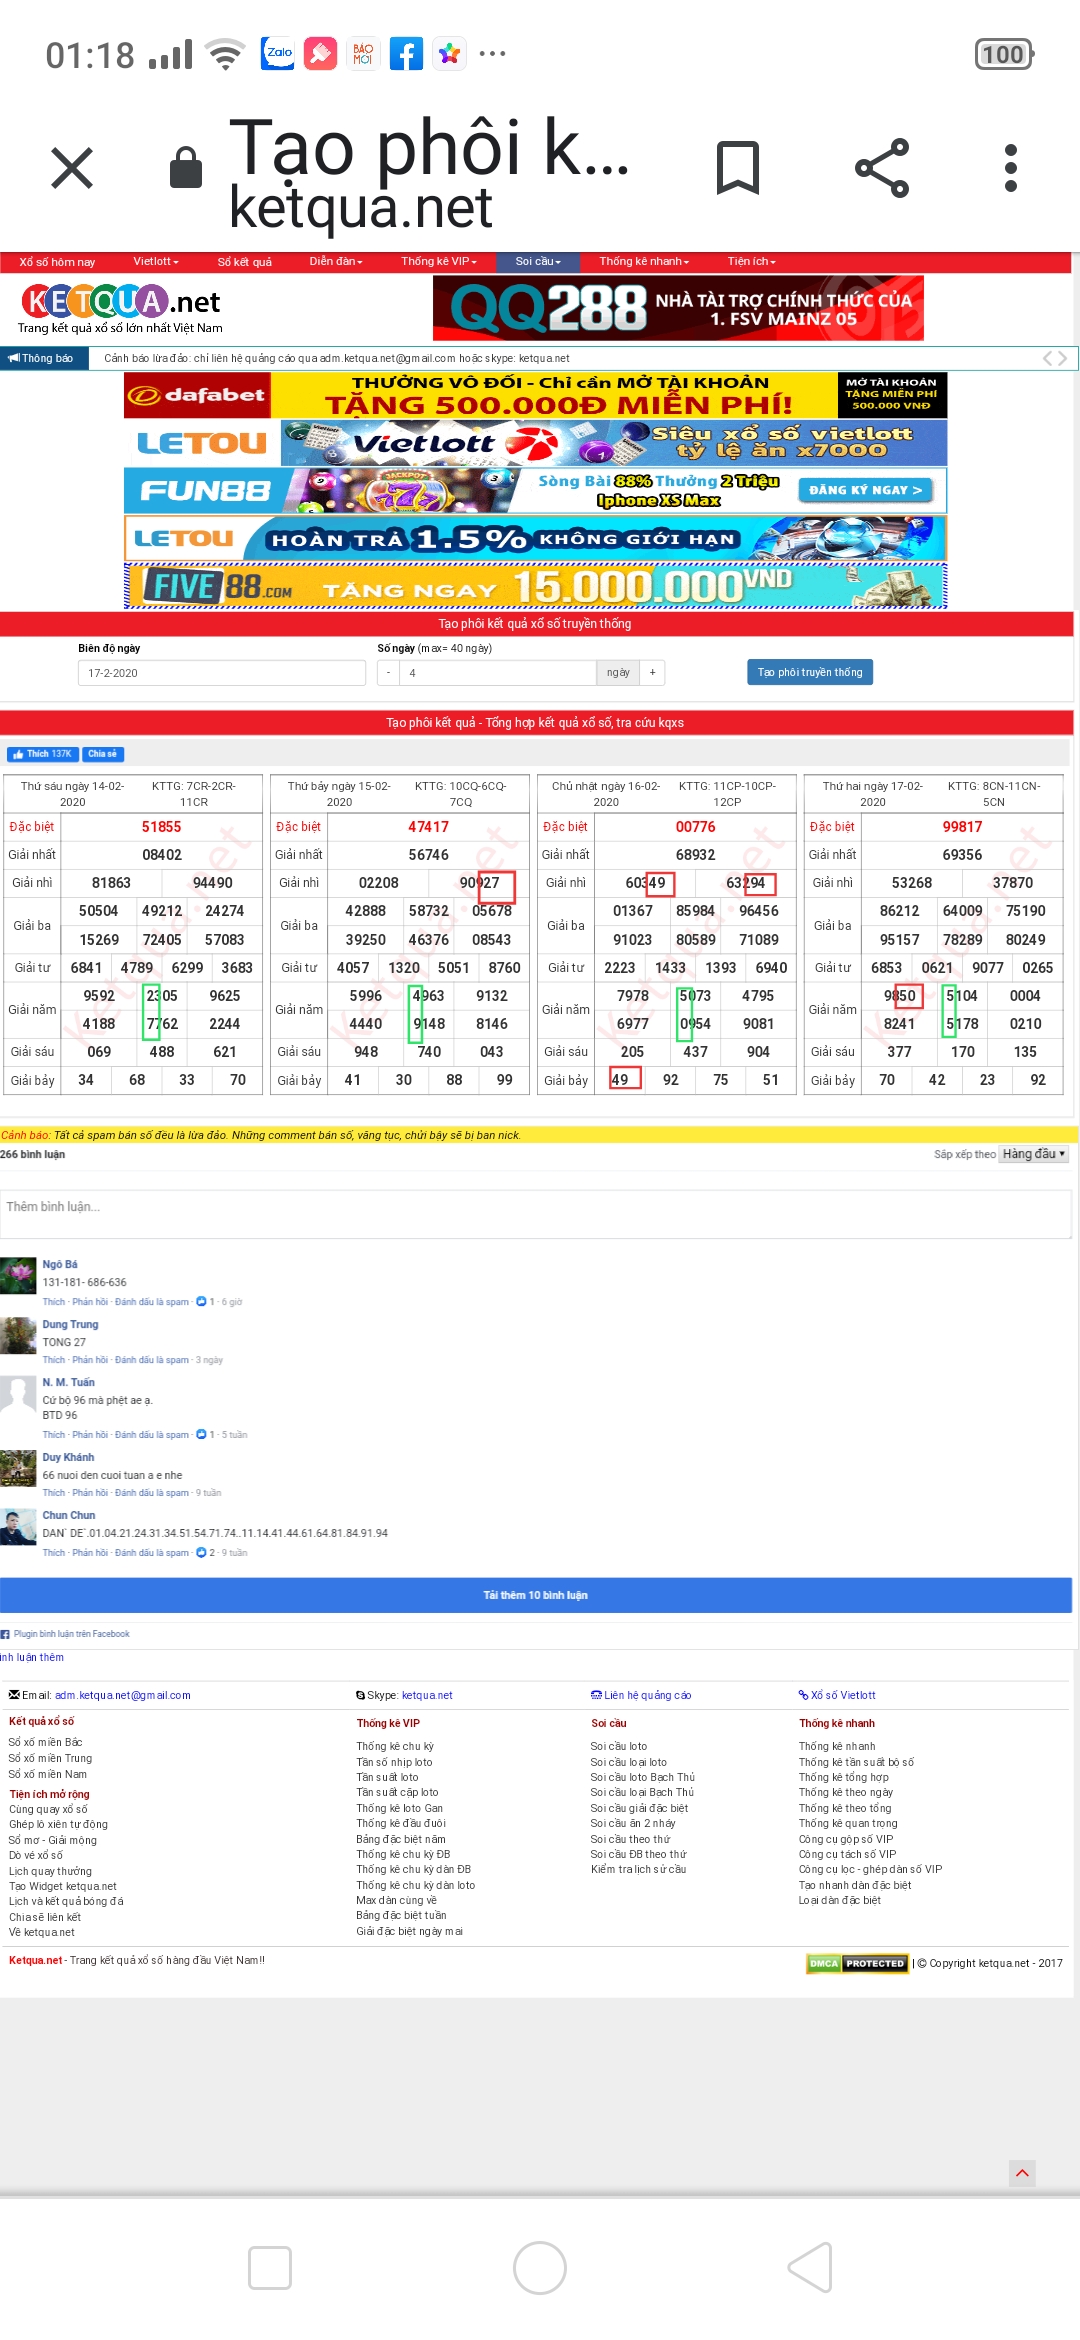Click Ngô Bá's profile avatar
Viewport: 1080px width, 2340px height.
coord(18,1275)
